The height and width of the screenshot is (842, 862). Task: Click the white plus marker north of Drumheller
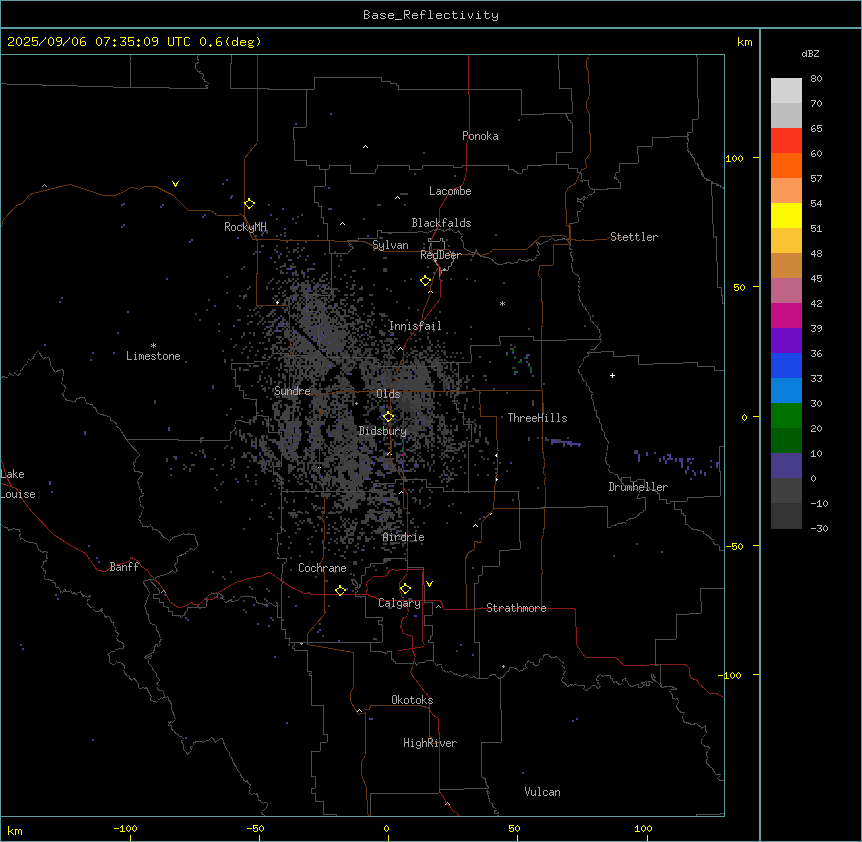612,375
